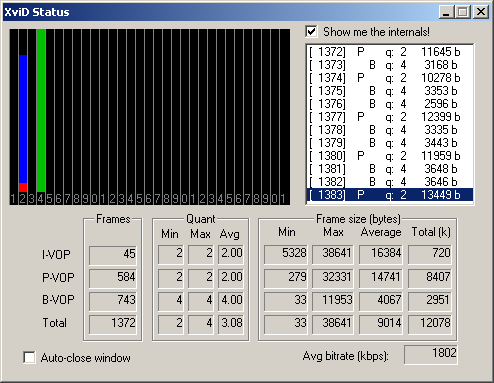Select frame 1382 row with 3646 b

pyautogui.click(x=389, y=182)
